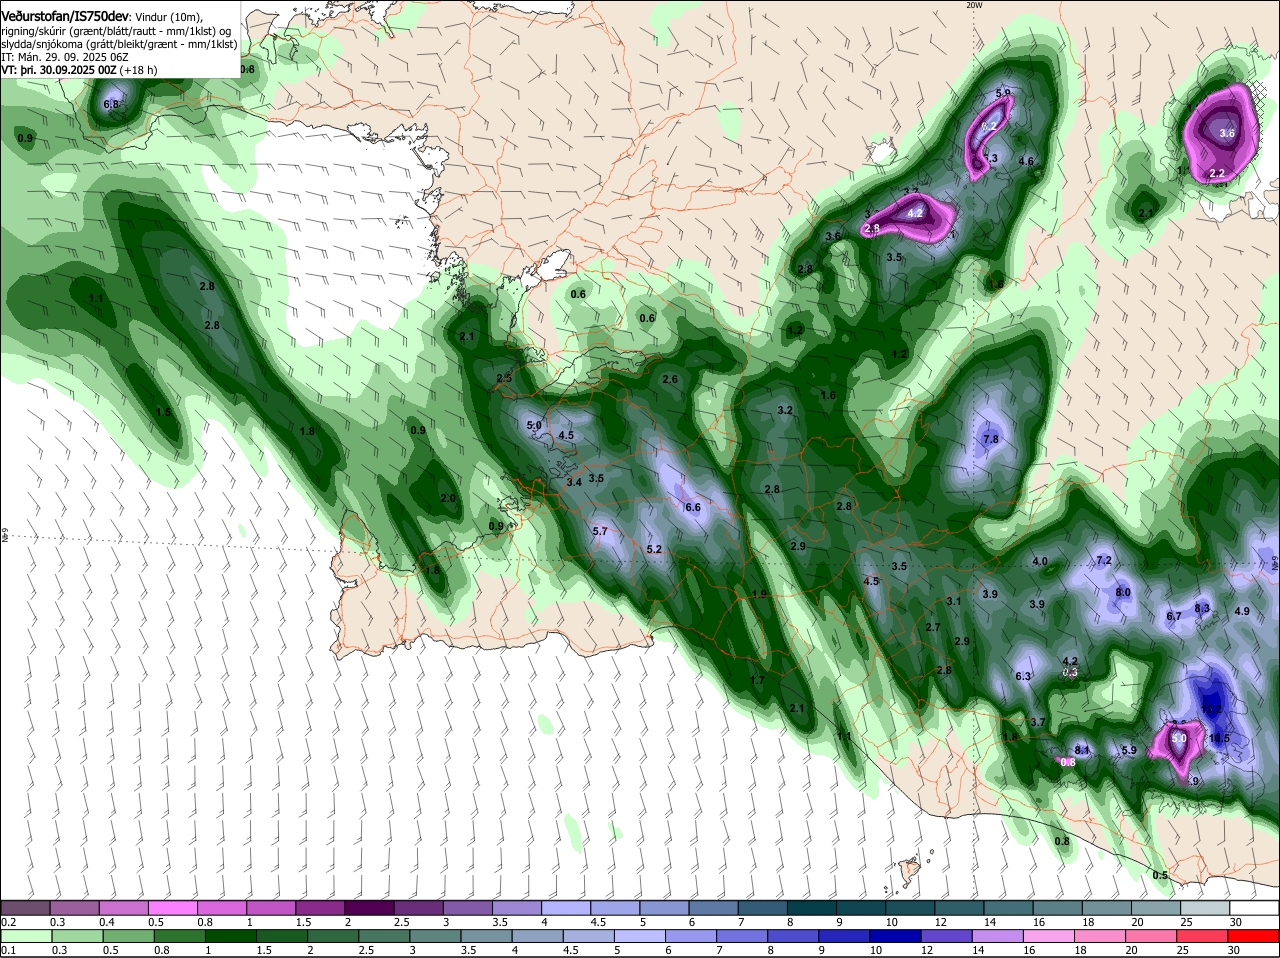Select the 8.0 precipitation value
Viewport: 1280px width, 958px height.
coord(1123,592)
